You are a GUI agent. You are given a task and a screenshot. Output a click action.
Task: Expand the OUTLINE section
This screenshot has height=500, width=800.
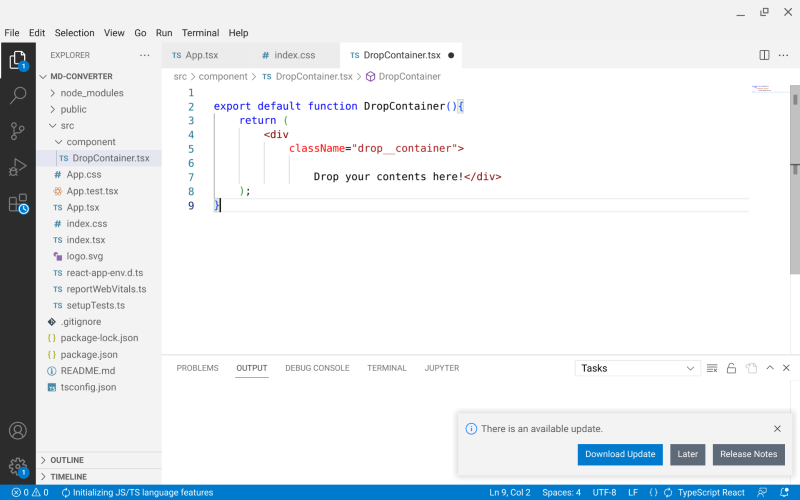coord(99,460)
